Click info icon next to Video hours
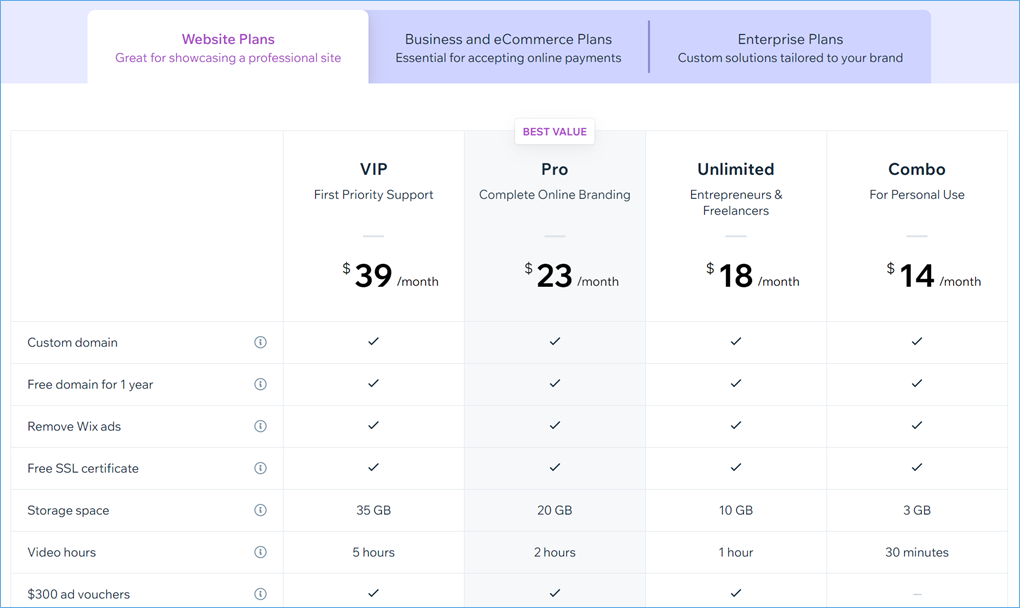Image resolution: width=1020 pixels, height=608 pixels. pyautogui.click(x=260, y=552)
